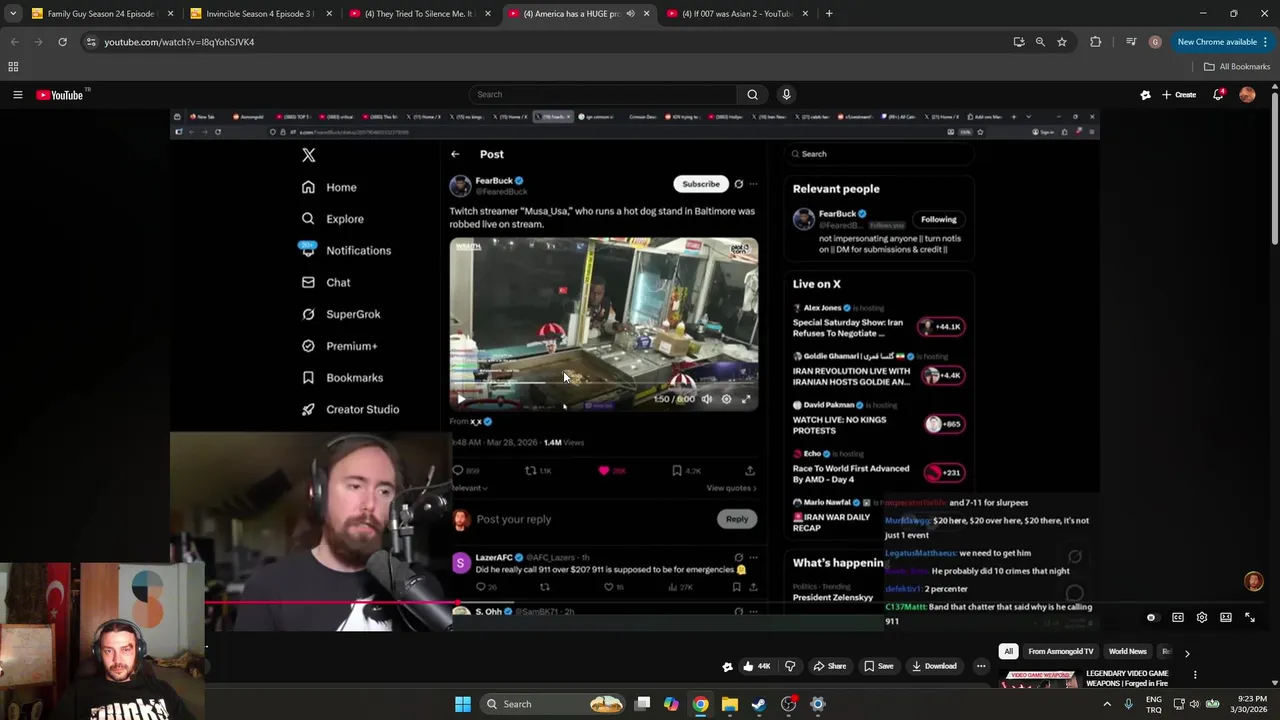Open Copilot from the taskbar
This screenshot has width=1280, height=720.
(671, 704)
